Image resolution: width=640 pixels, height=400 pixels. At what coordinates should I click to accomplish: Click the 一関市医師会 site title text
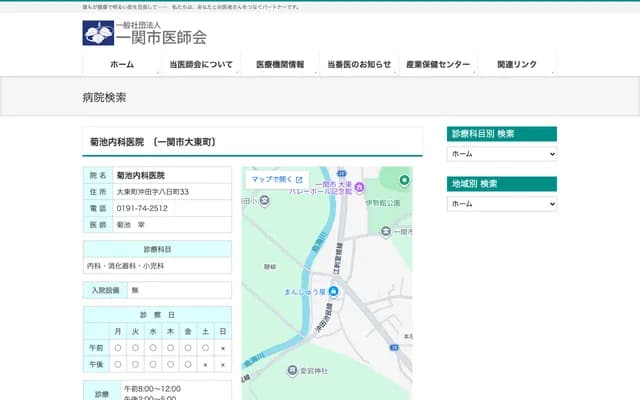162,37
